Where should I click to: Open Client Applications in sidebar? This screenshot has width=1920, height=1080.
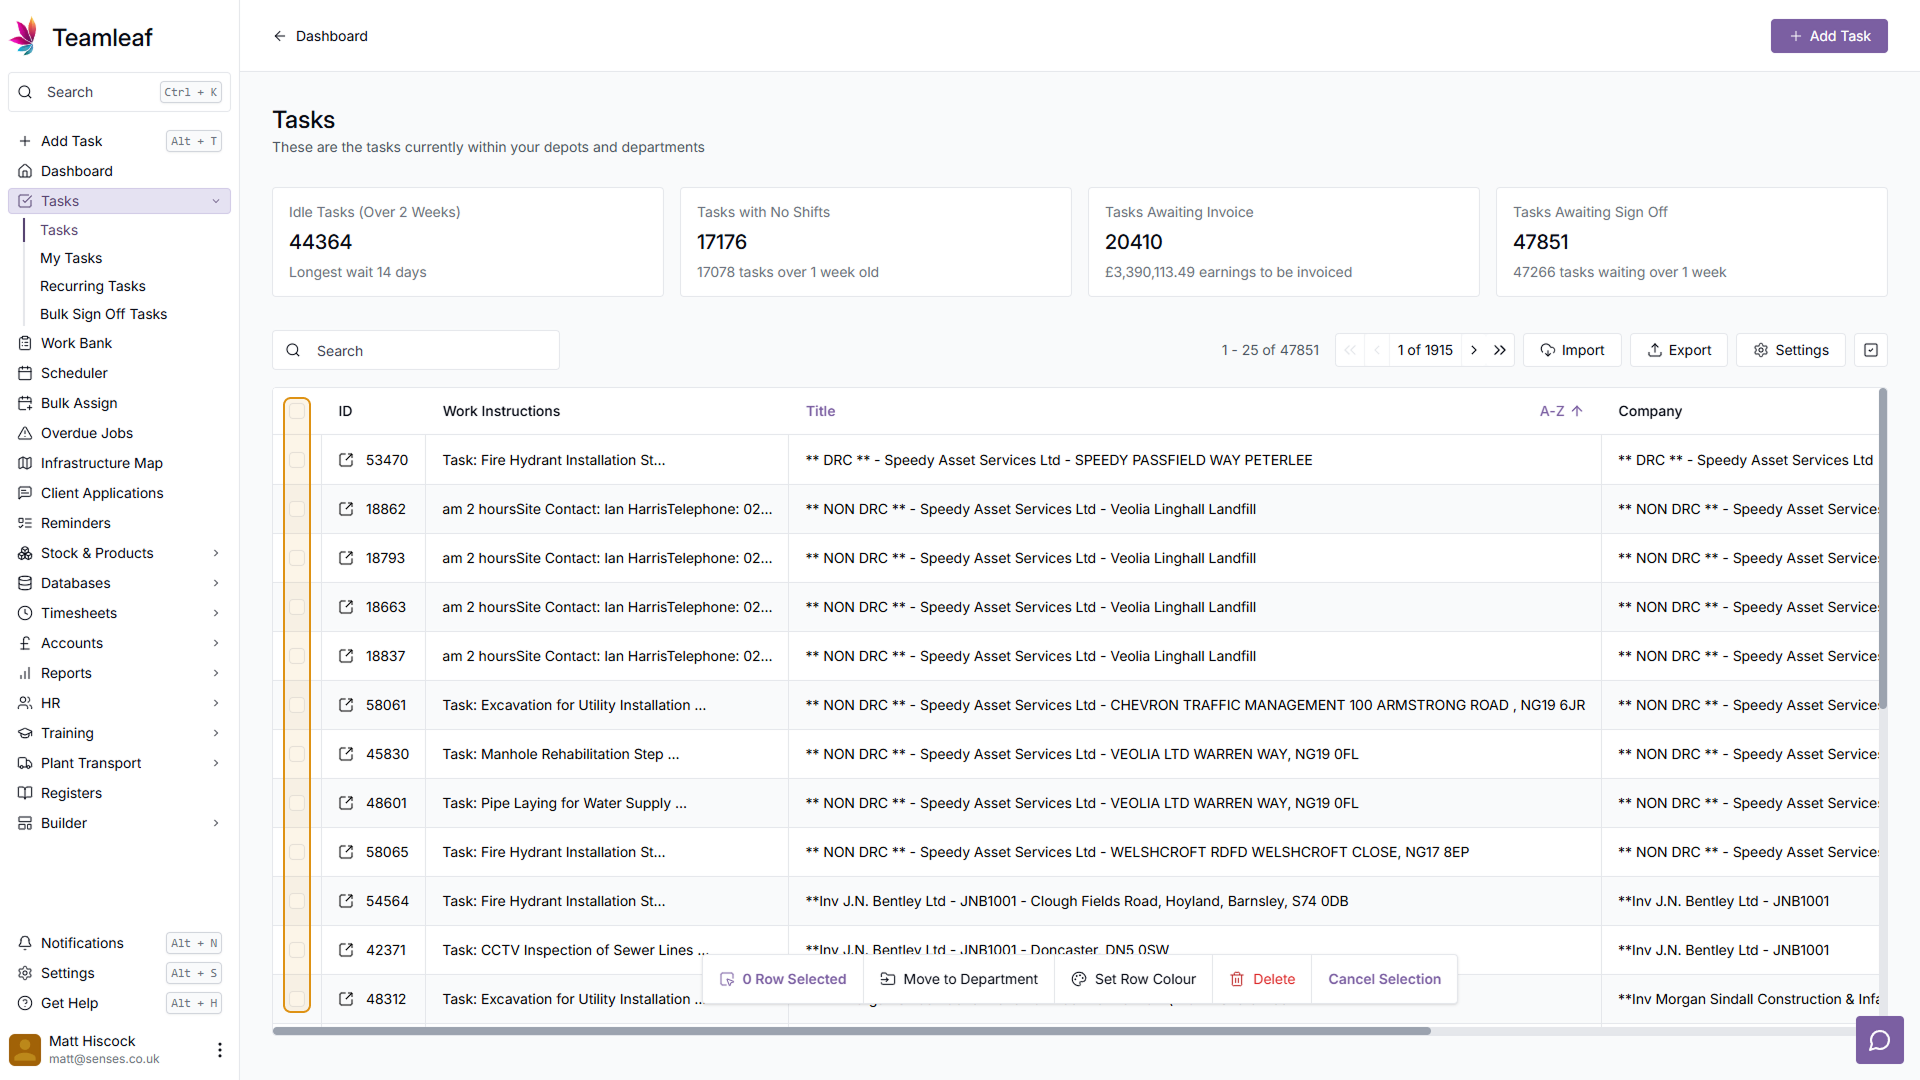point(119,493)
